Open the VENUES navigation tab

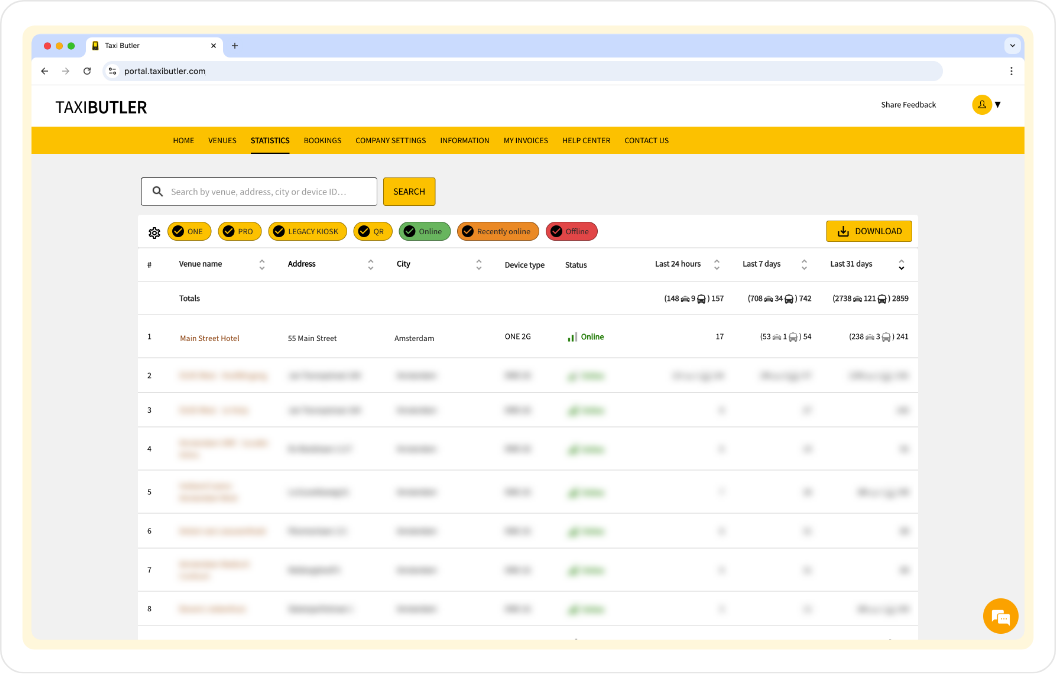point(222,141)
